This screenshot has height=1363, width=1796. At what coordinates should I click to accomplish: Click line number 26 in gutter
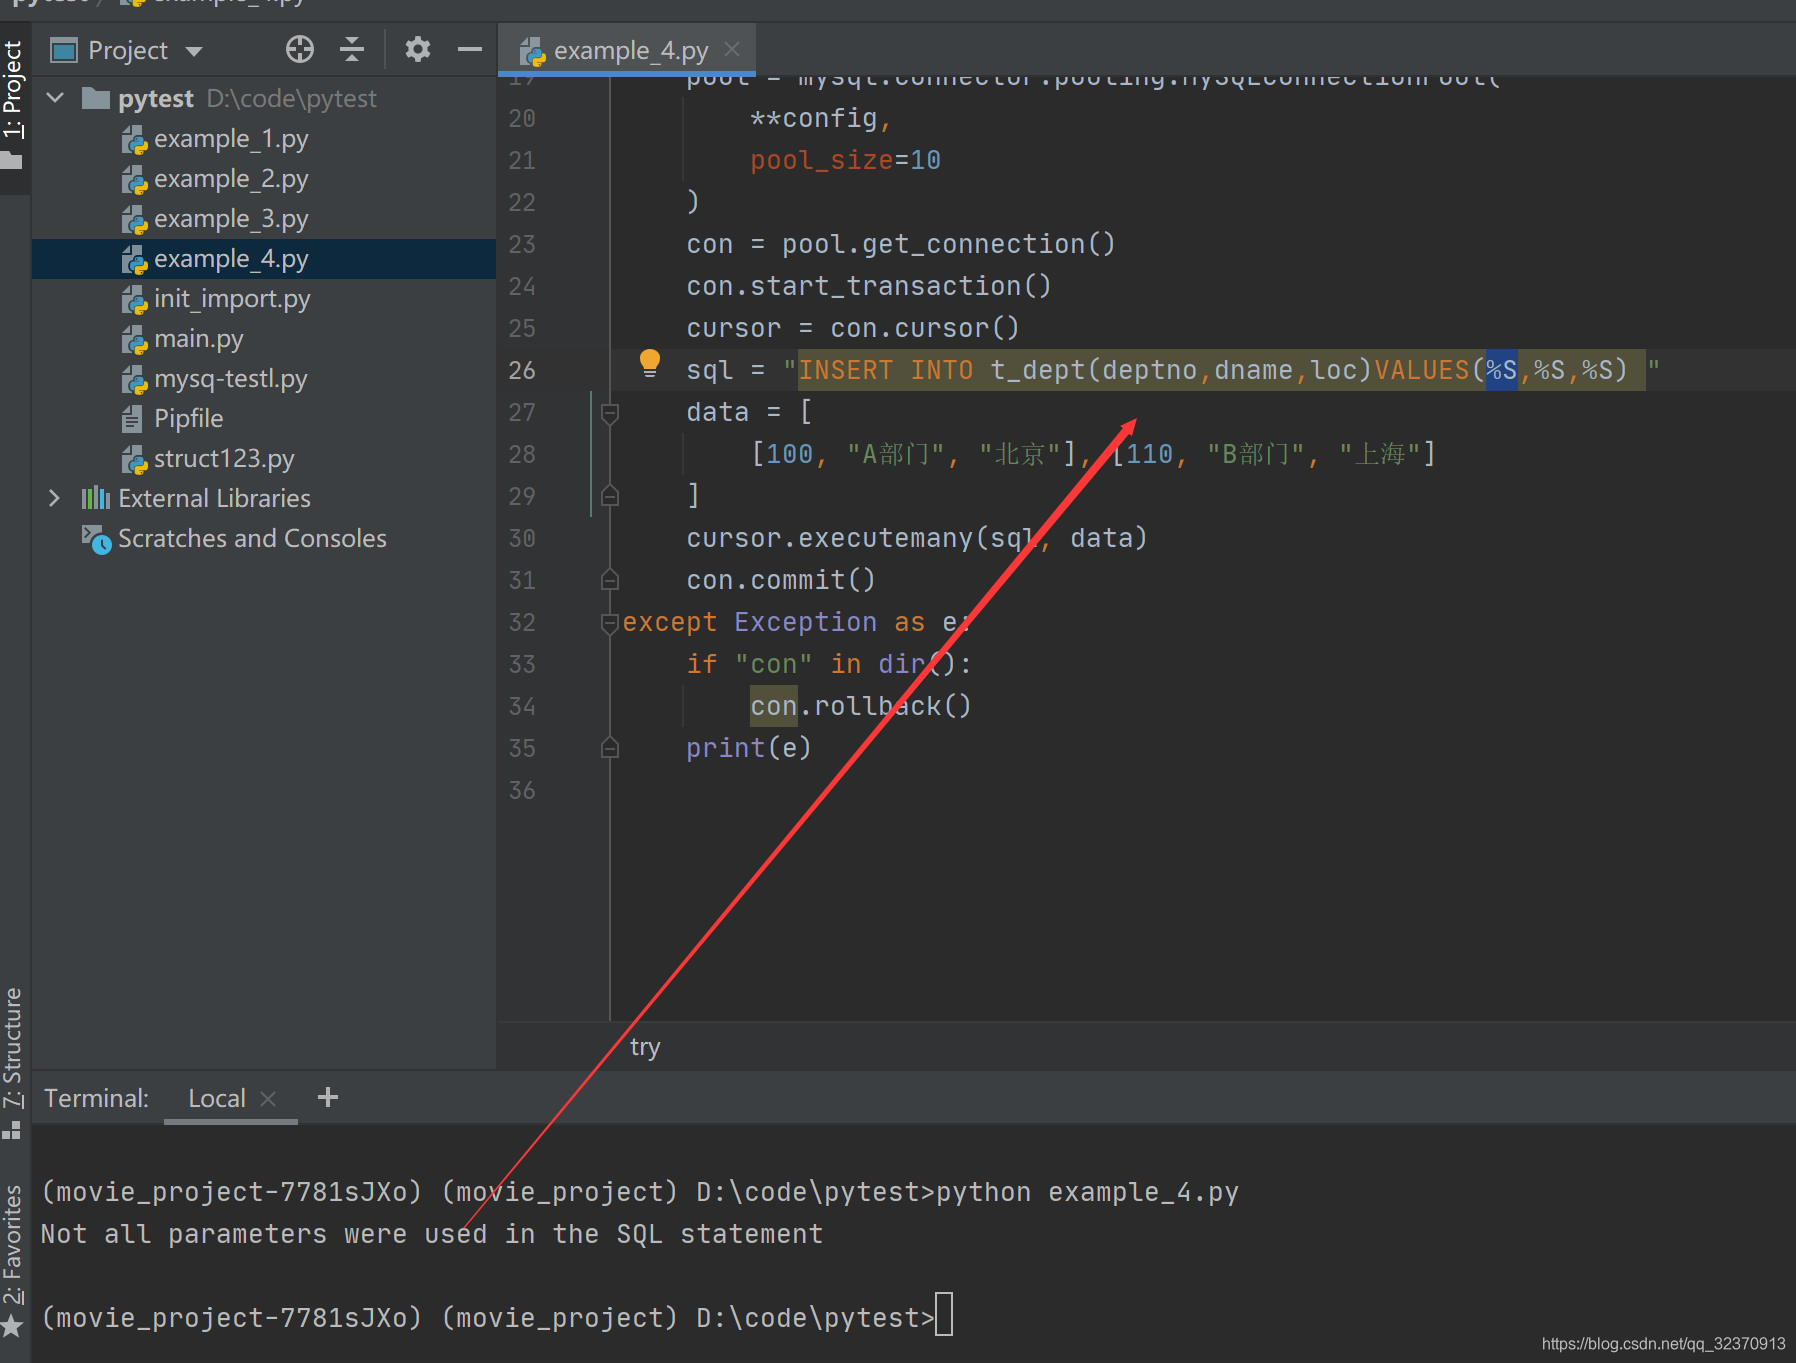pyautogui.click(x=522, y=370)
